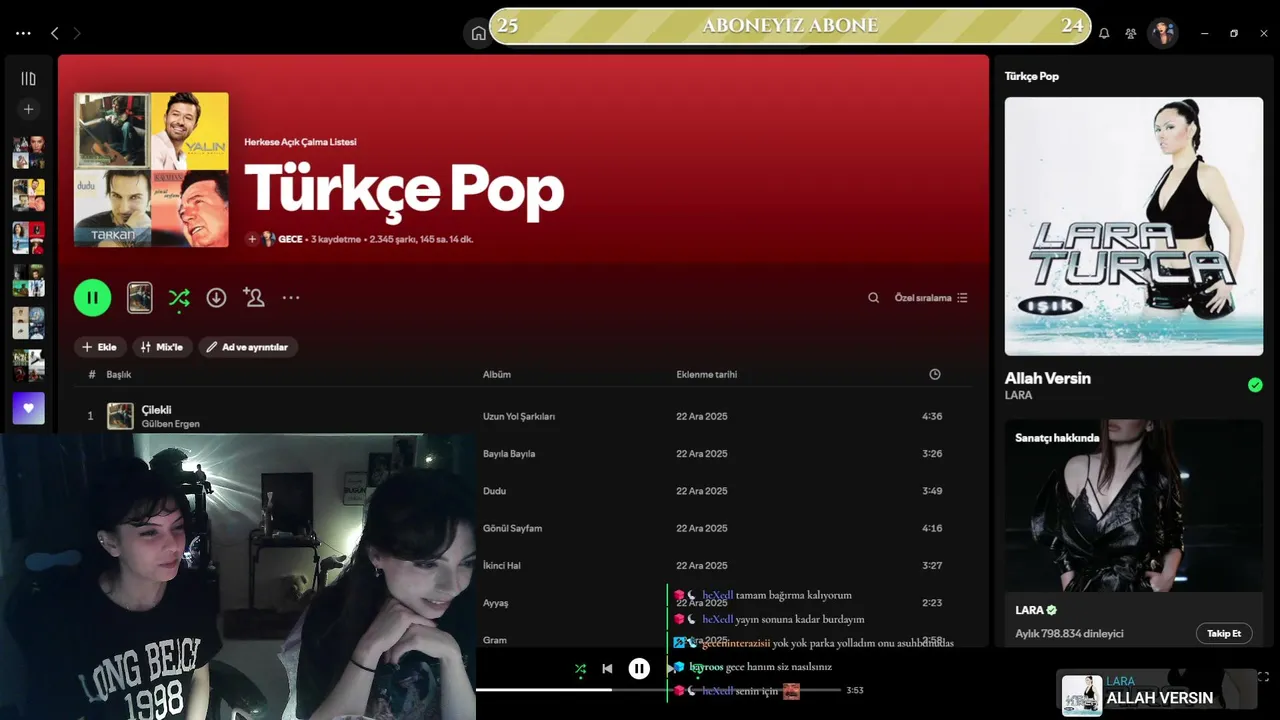Download the playlist
This screenshot has width=1280, height=720.
pos(216,297)
